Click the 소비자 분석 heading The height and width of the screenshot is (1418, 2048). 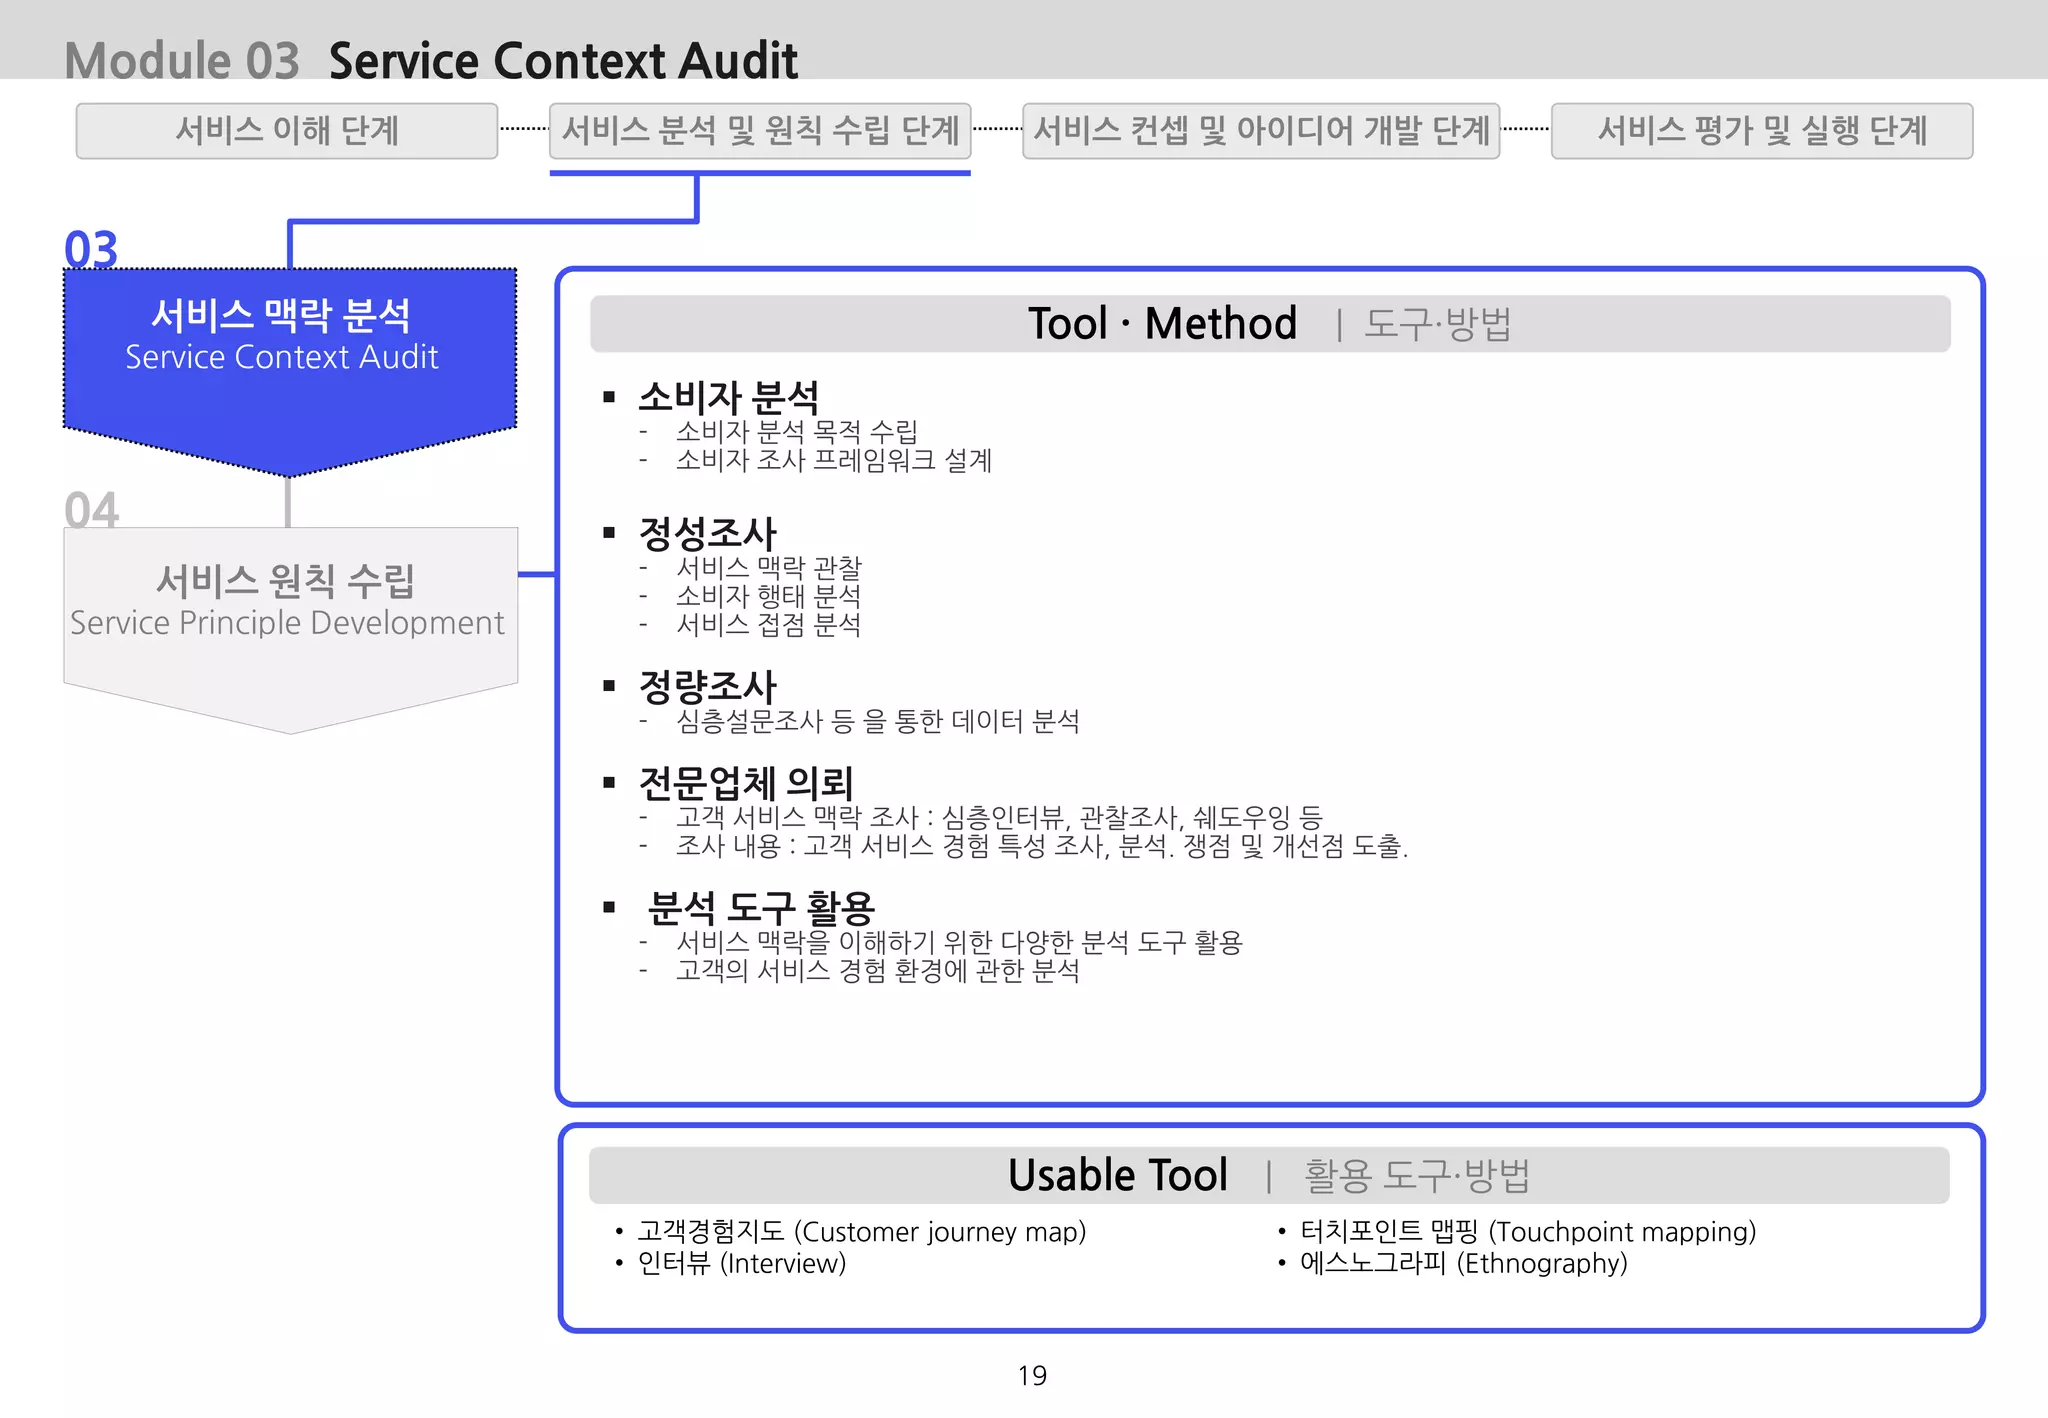pos(729,397)
